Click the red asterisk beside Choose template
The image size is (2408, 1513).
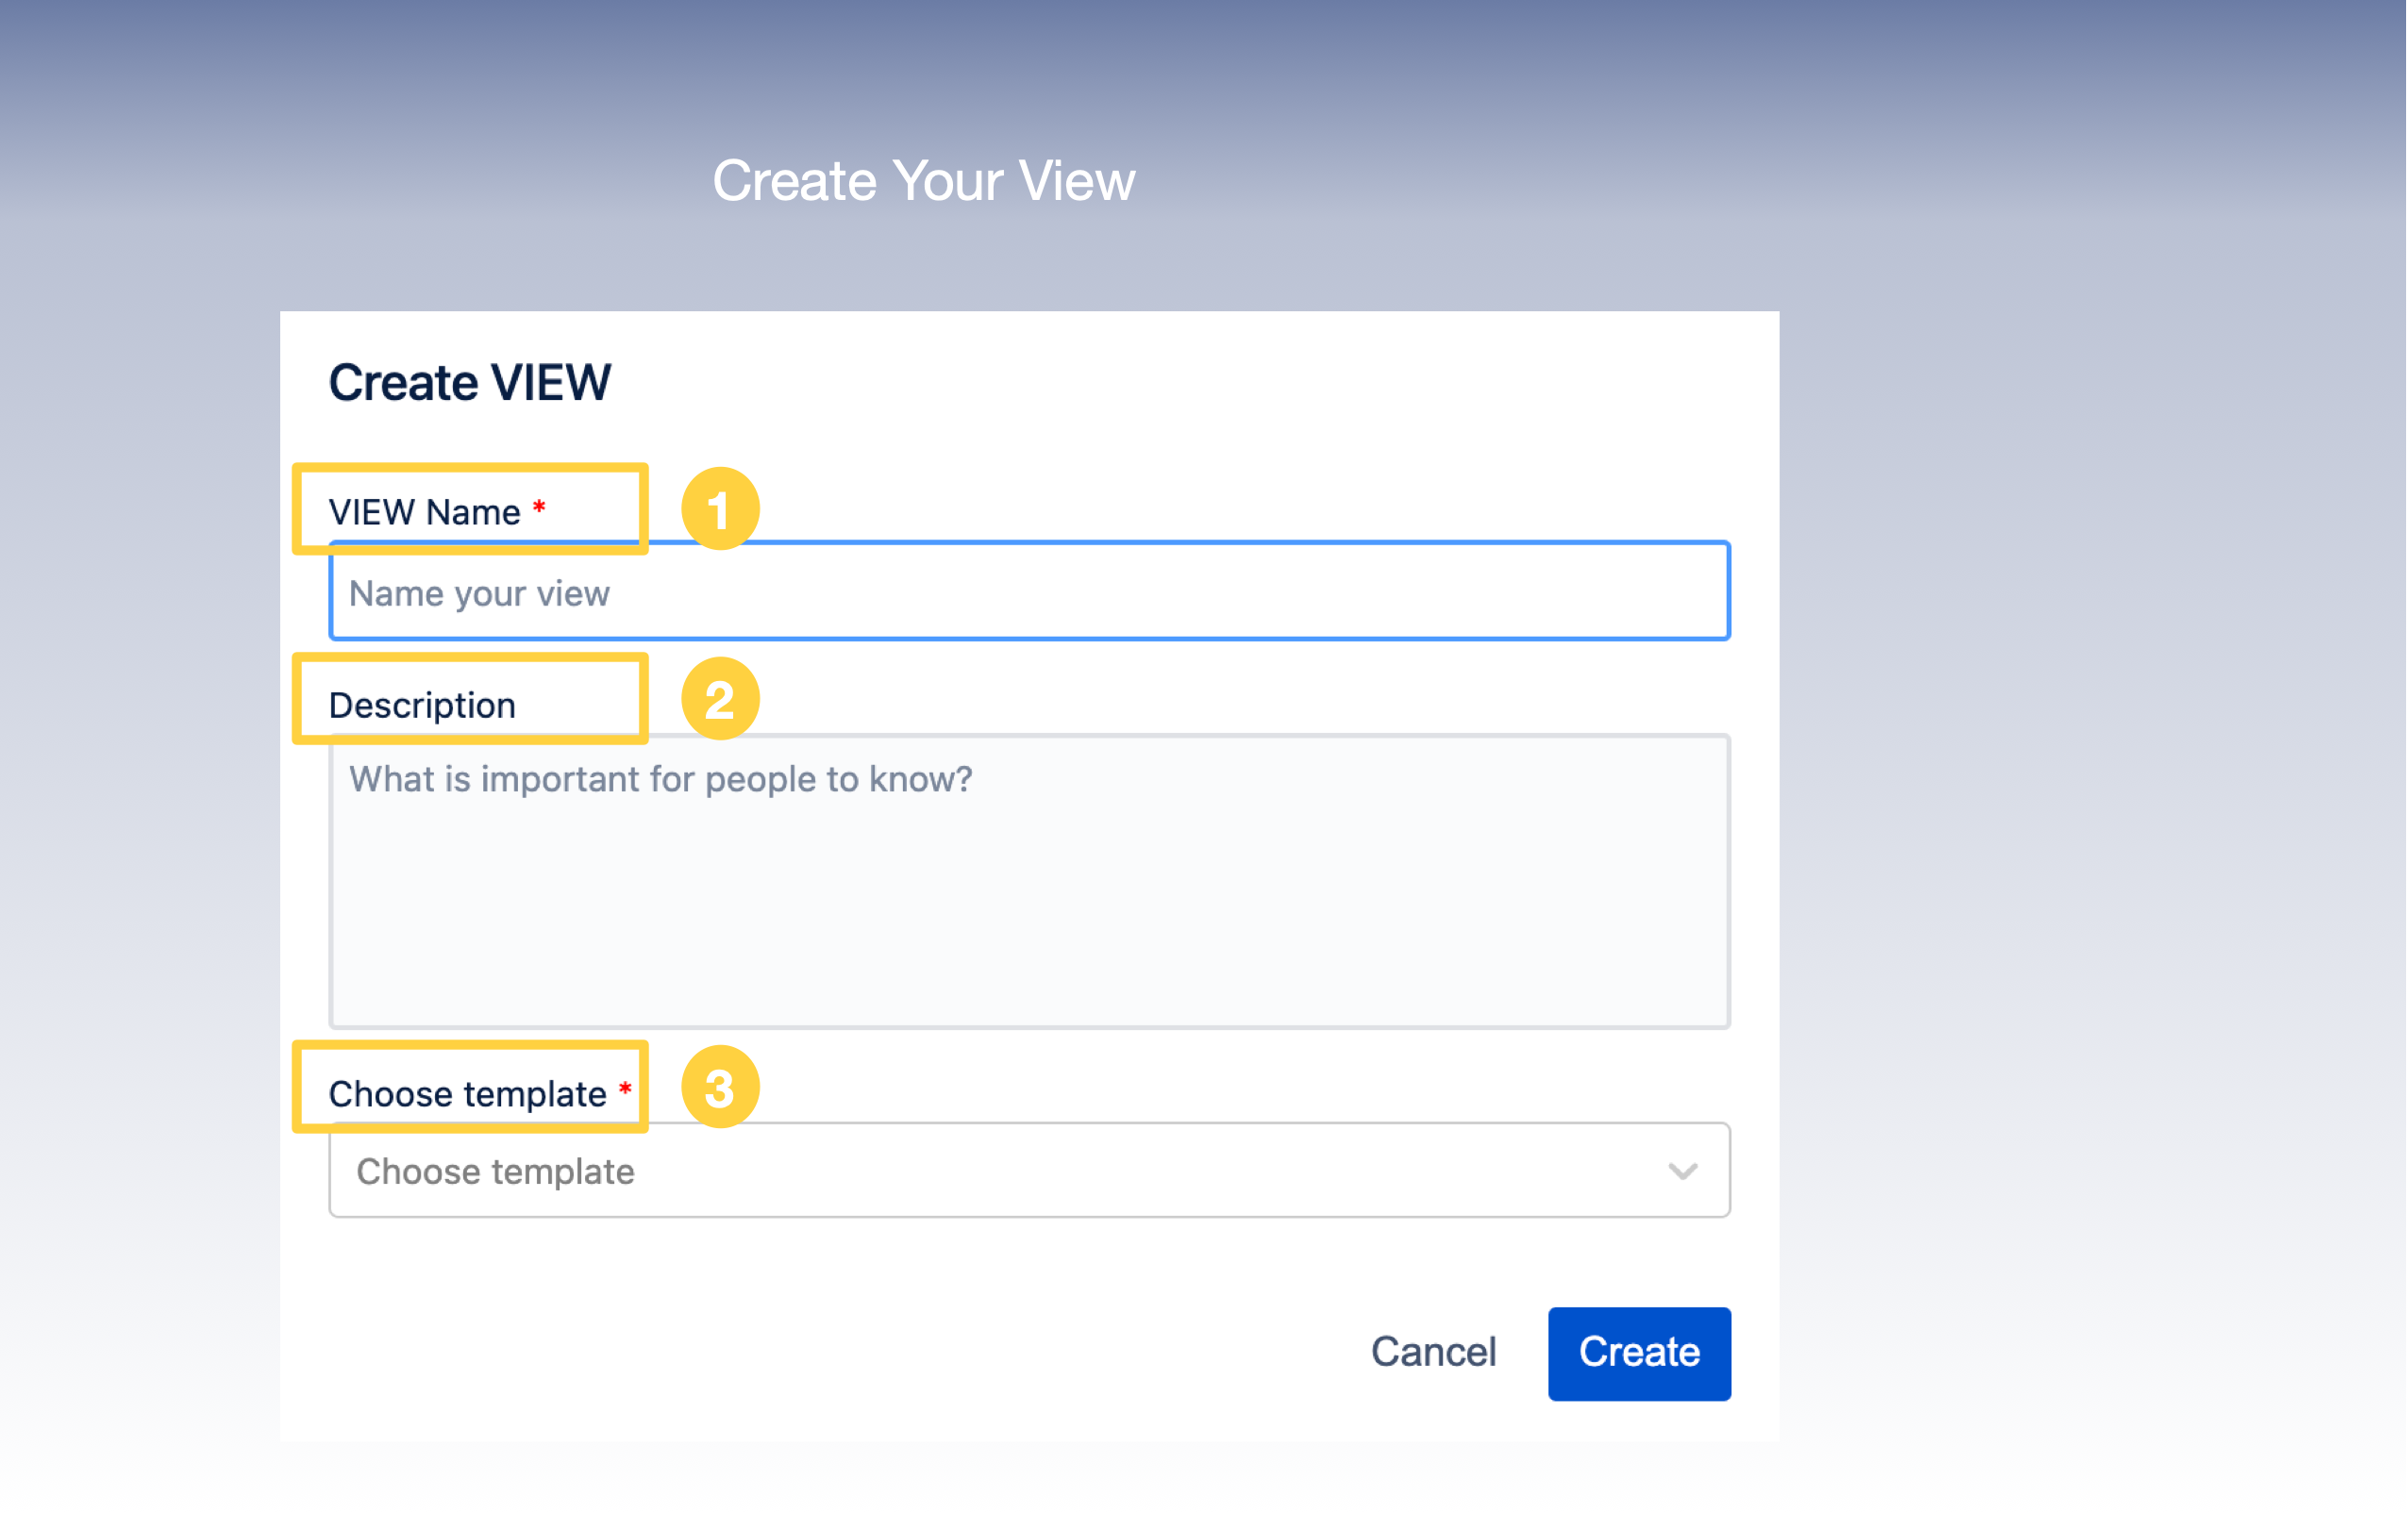tap(625, 1088)
